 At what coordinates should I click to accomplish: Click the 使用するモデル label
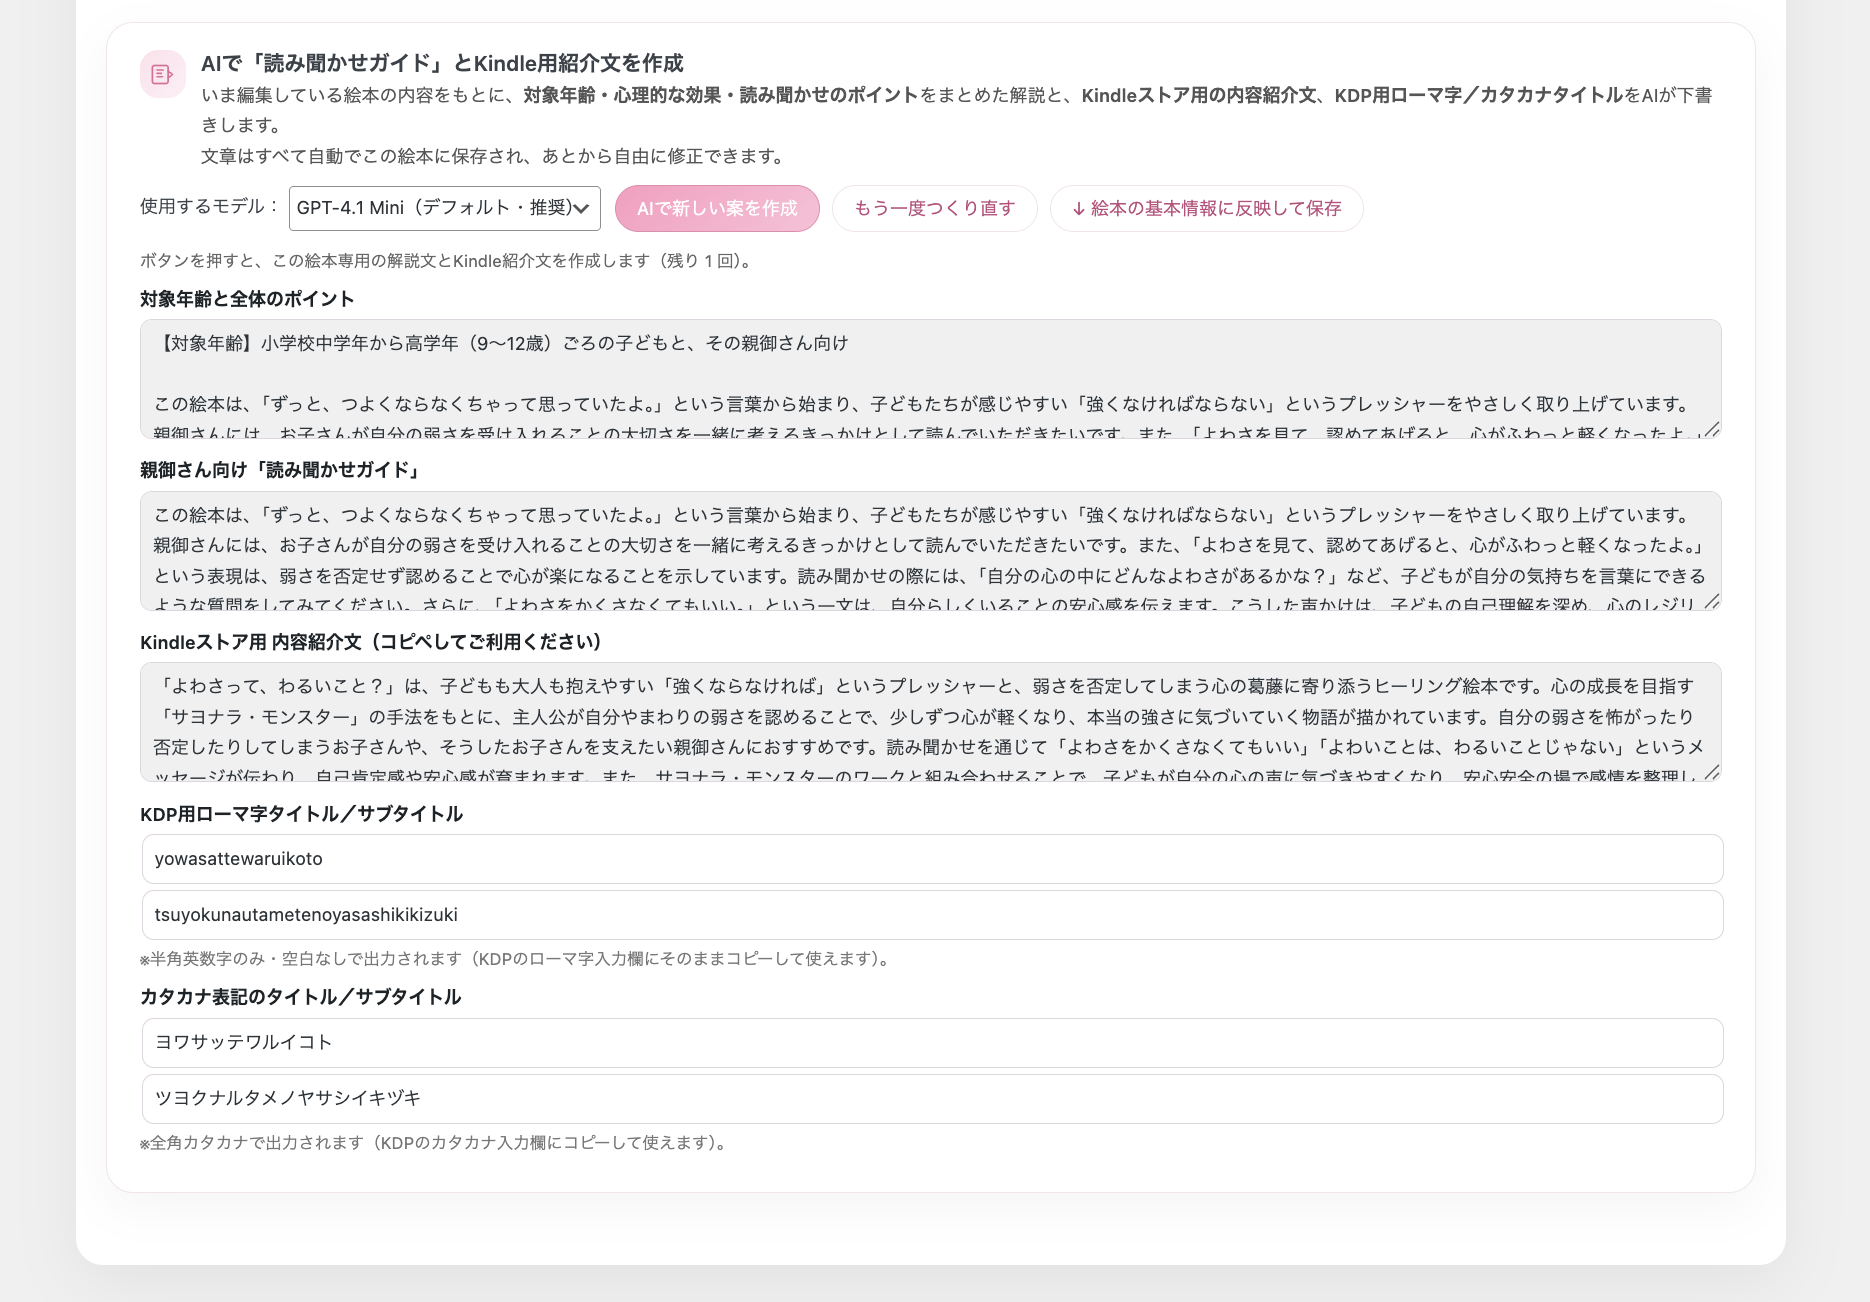click(209, 207)
